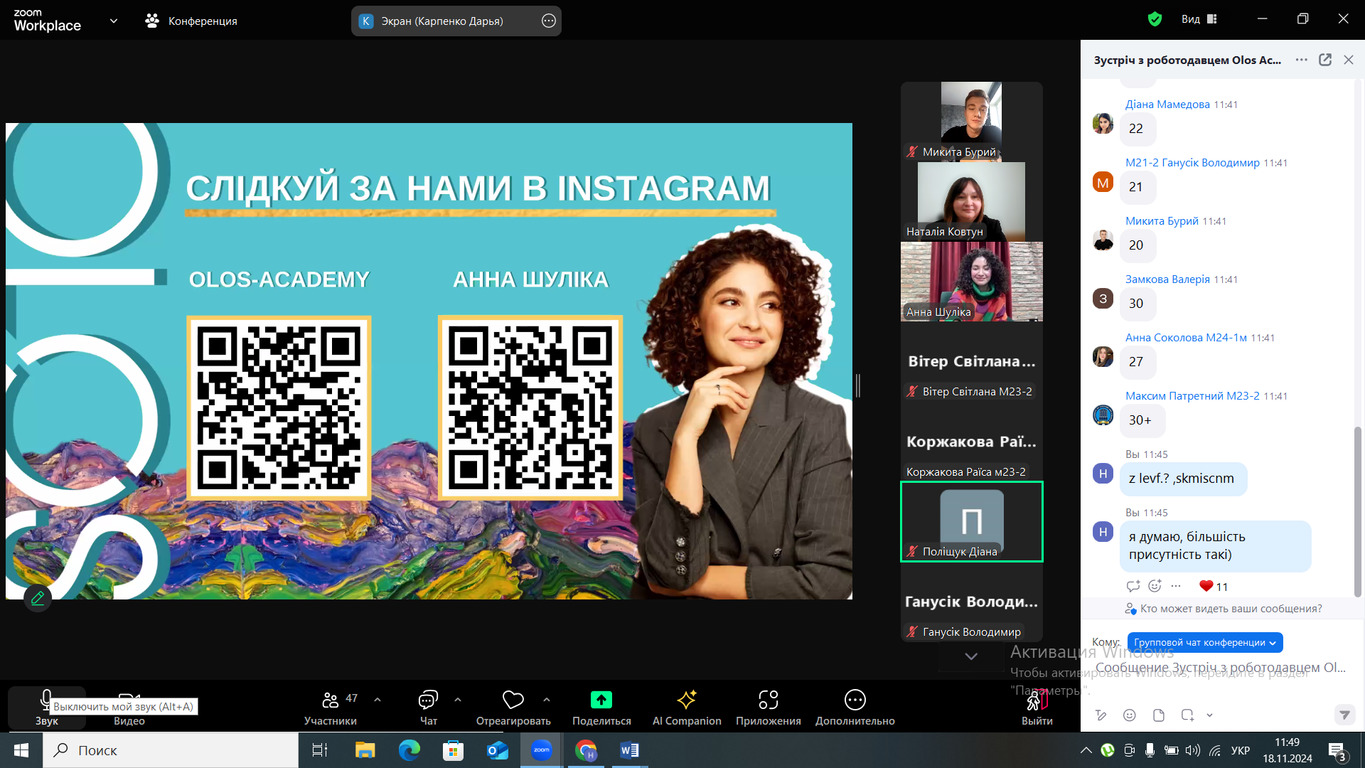Expand the screenshot options arrow in chat
The width and height of the screenshot is (1365, 768).
click(1209, 716)
